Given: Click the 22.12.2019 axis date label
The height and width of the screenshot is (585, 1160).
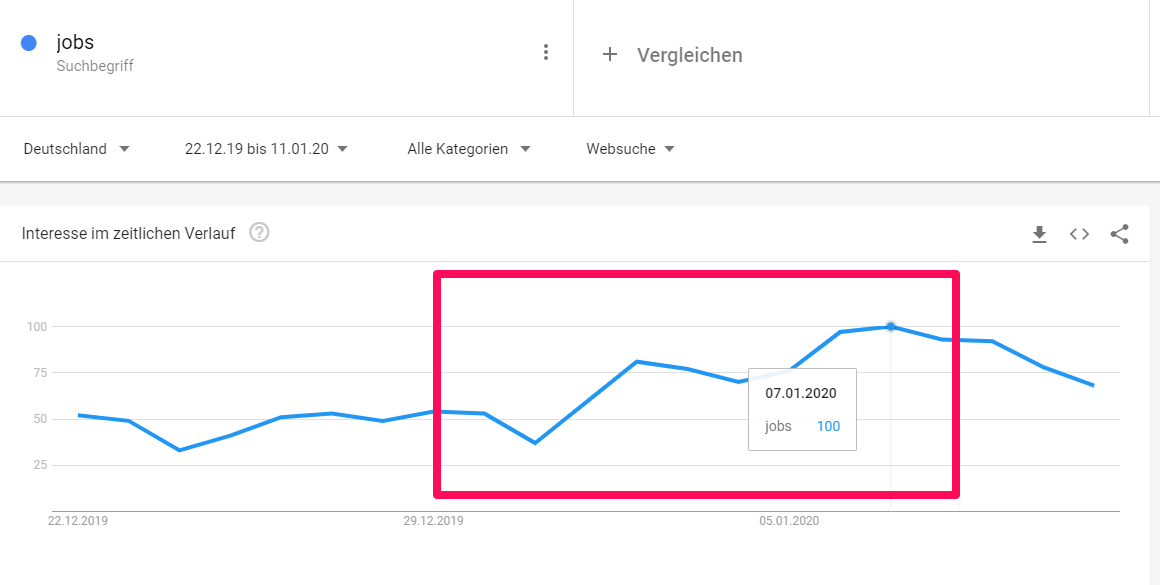Looking at the screenshot, I should pyautogui.click(x=79, y=521).
